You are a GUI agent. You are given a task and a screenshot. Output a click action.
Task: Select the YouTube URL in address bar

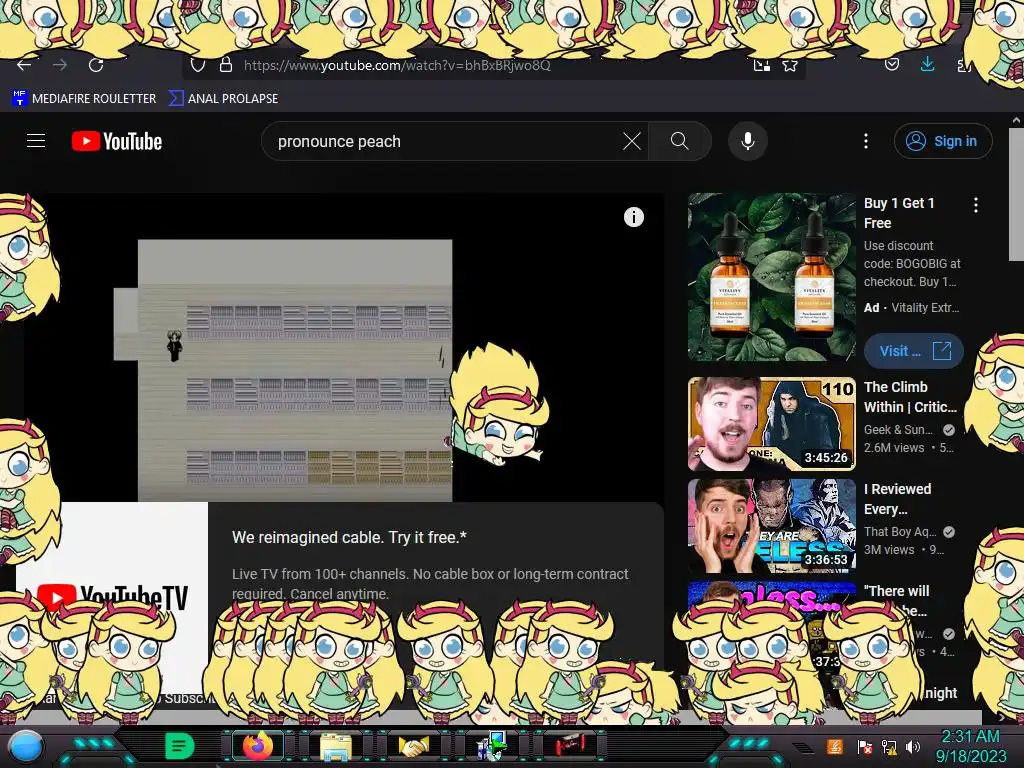tap(397, 65)
